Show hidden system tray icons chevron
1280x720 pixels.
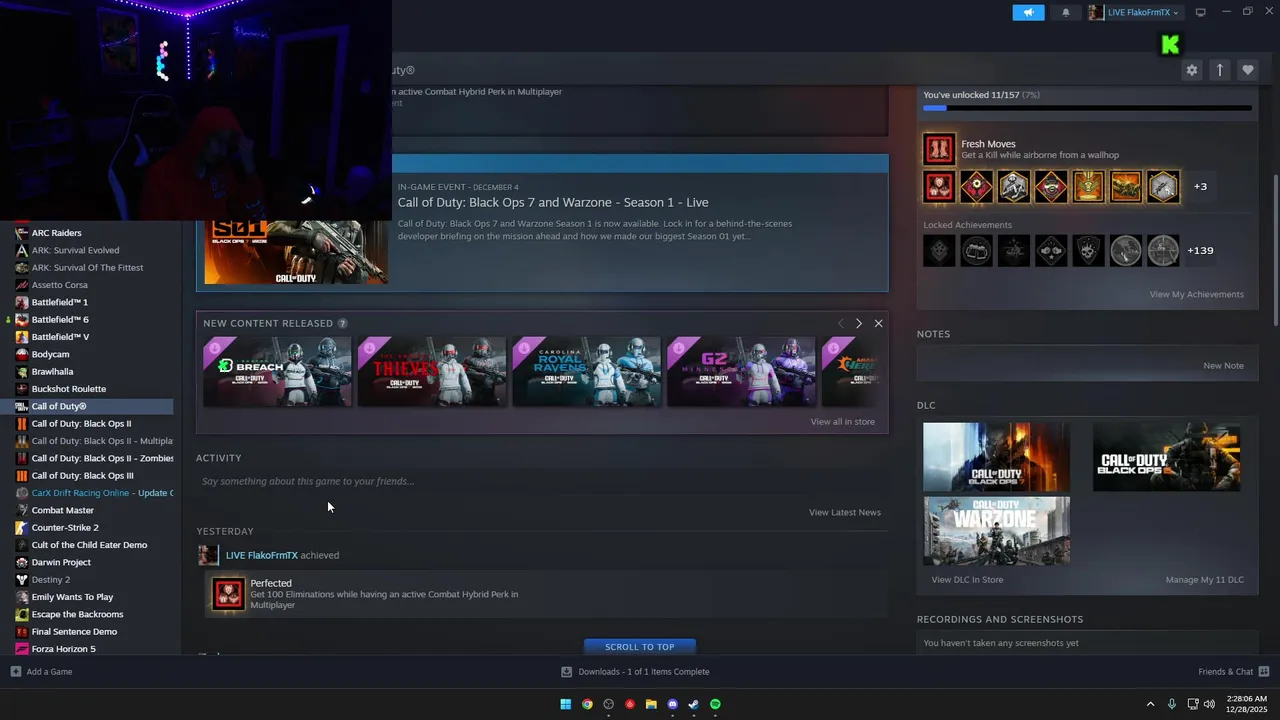pos(1150,704)
